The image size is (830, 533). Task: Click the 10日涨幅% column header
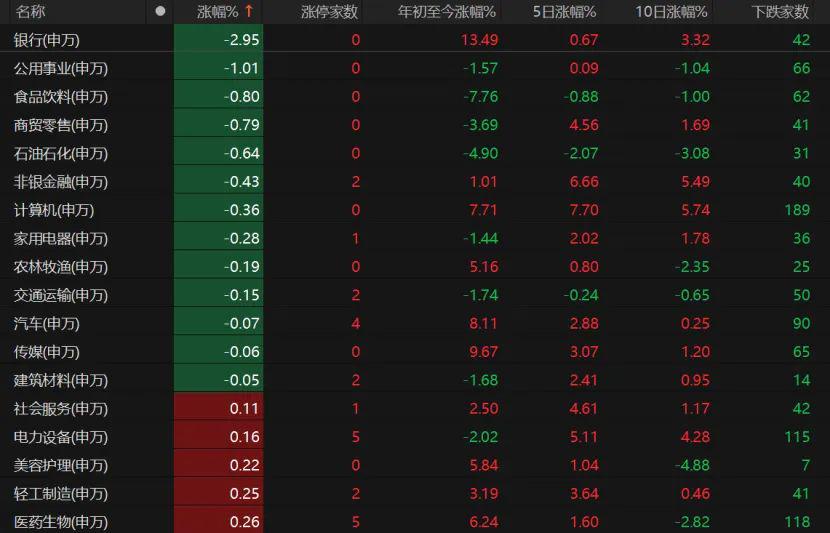point(671,12)
